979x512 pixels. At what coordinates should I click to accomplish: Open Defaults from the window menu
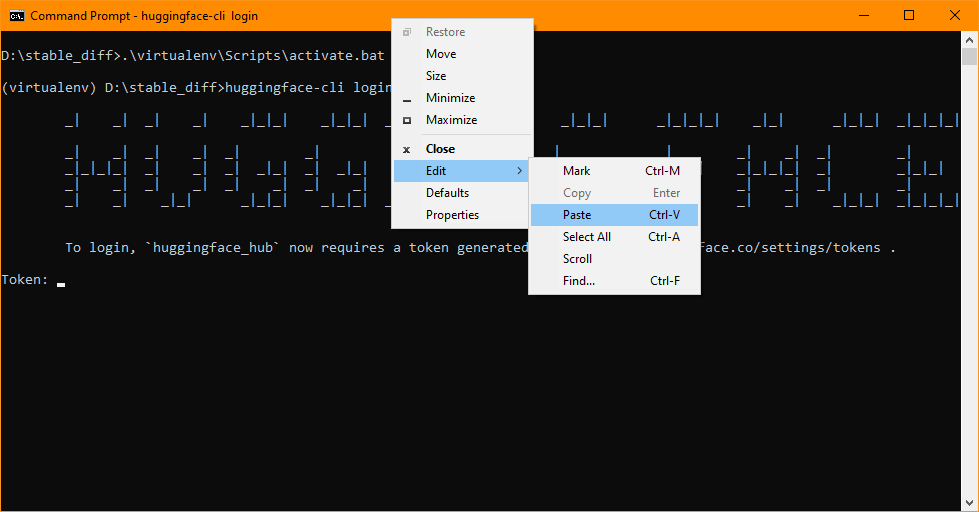pos(462,192)
